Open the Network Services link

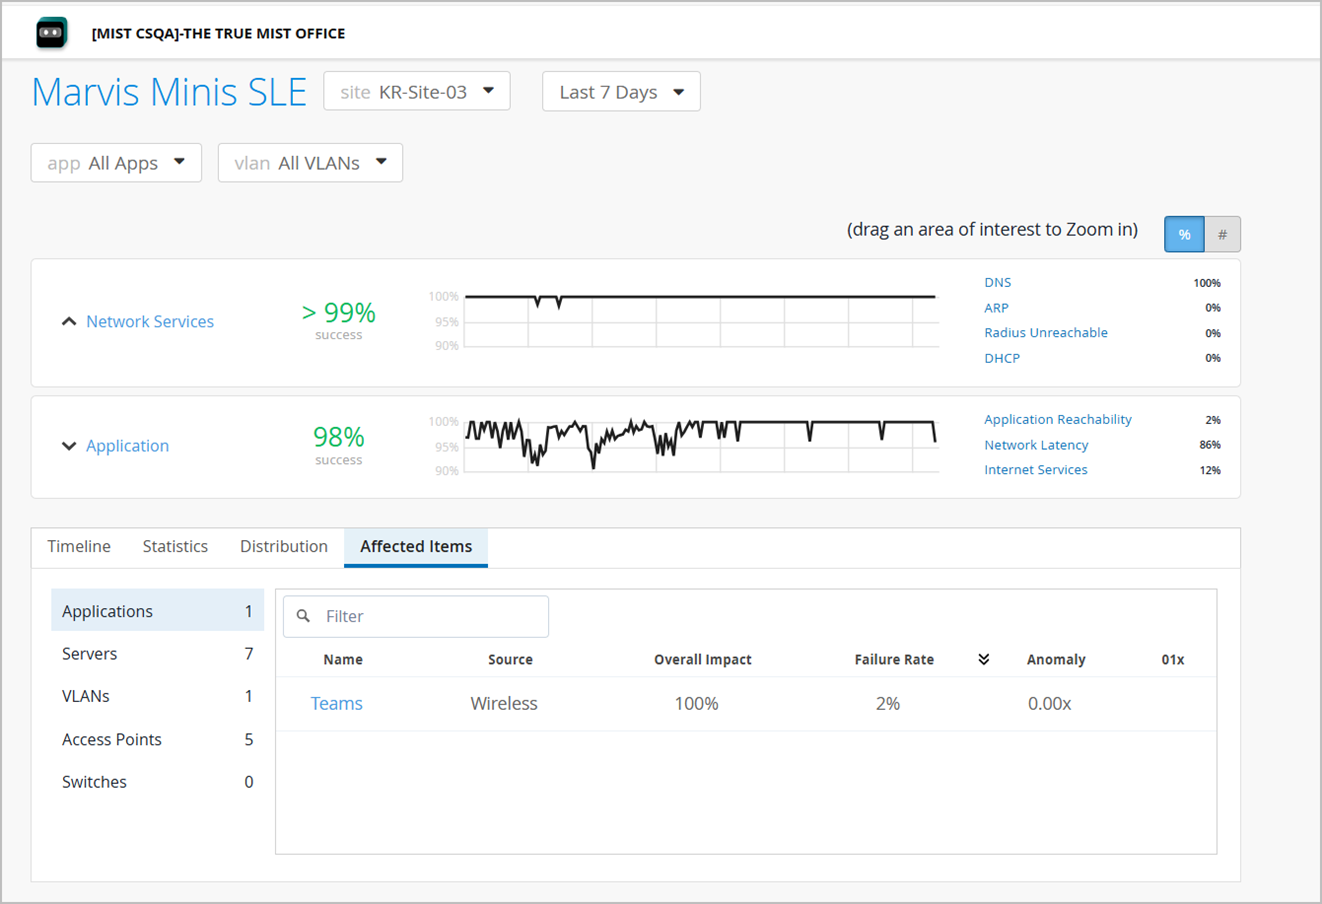[x=150, y=321]
